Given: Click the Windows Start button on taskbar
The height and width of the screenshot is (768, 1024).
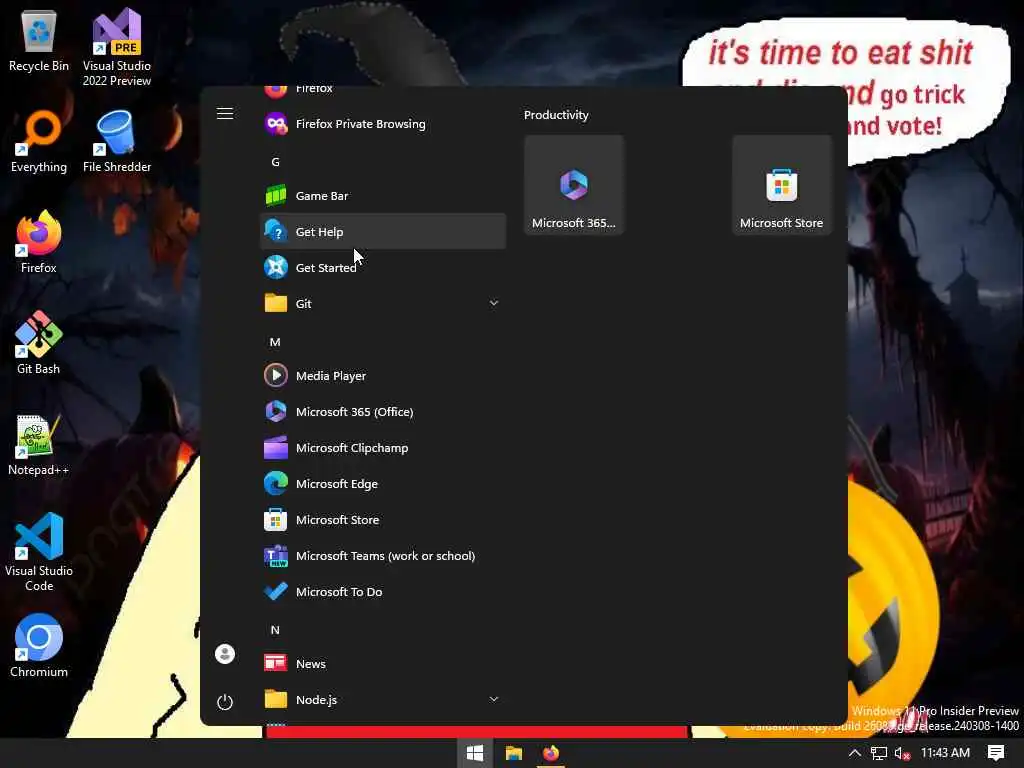Looking at the screenshot, I should point(475,753).
